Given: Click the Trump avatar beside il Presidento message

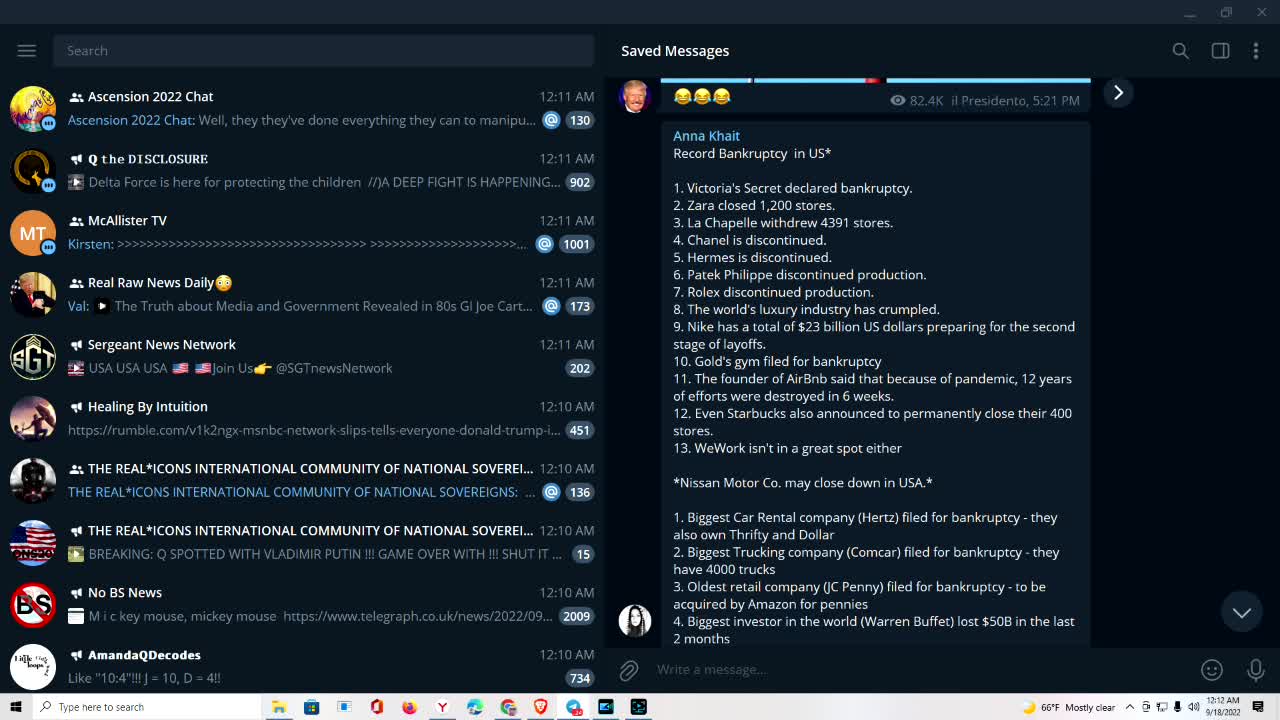Looking at the screenshot, I should tap(635, 96).
